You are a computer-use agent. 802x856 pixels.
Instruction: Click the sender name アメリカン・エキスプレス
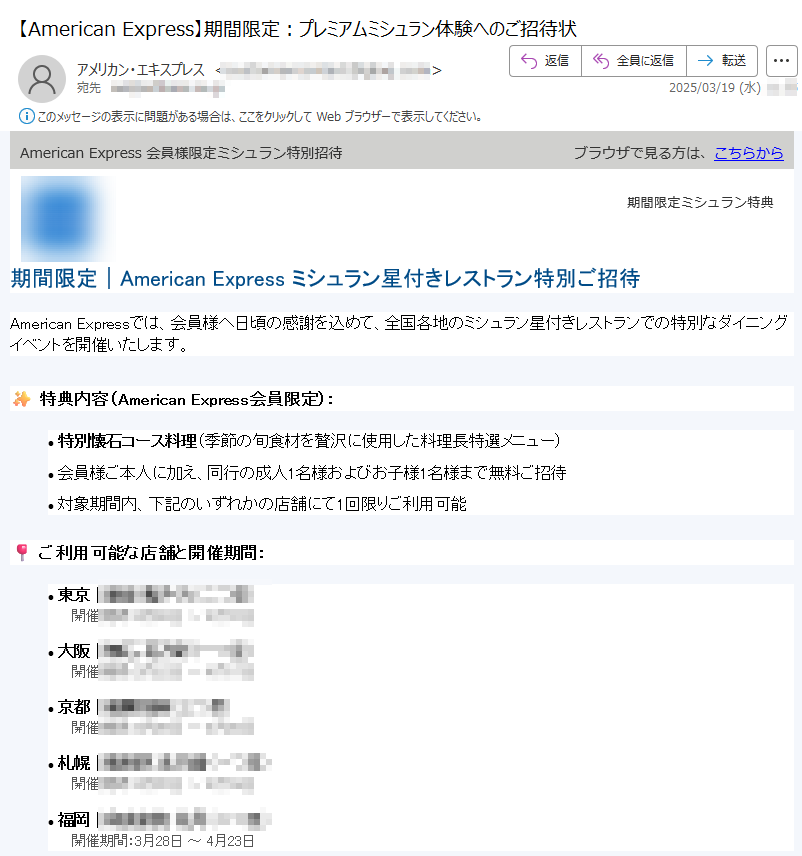[141, 69]
